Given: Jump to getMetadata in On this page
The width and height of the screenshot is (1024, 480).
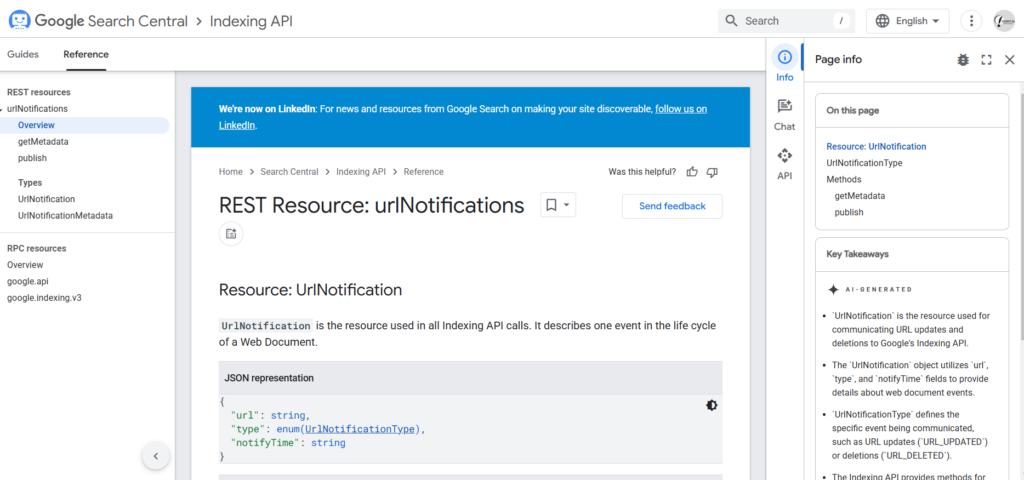Looking at the screenshot, I should (x=859, y=195).
